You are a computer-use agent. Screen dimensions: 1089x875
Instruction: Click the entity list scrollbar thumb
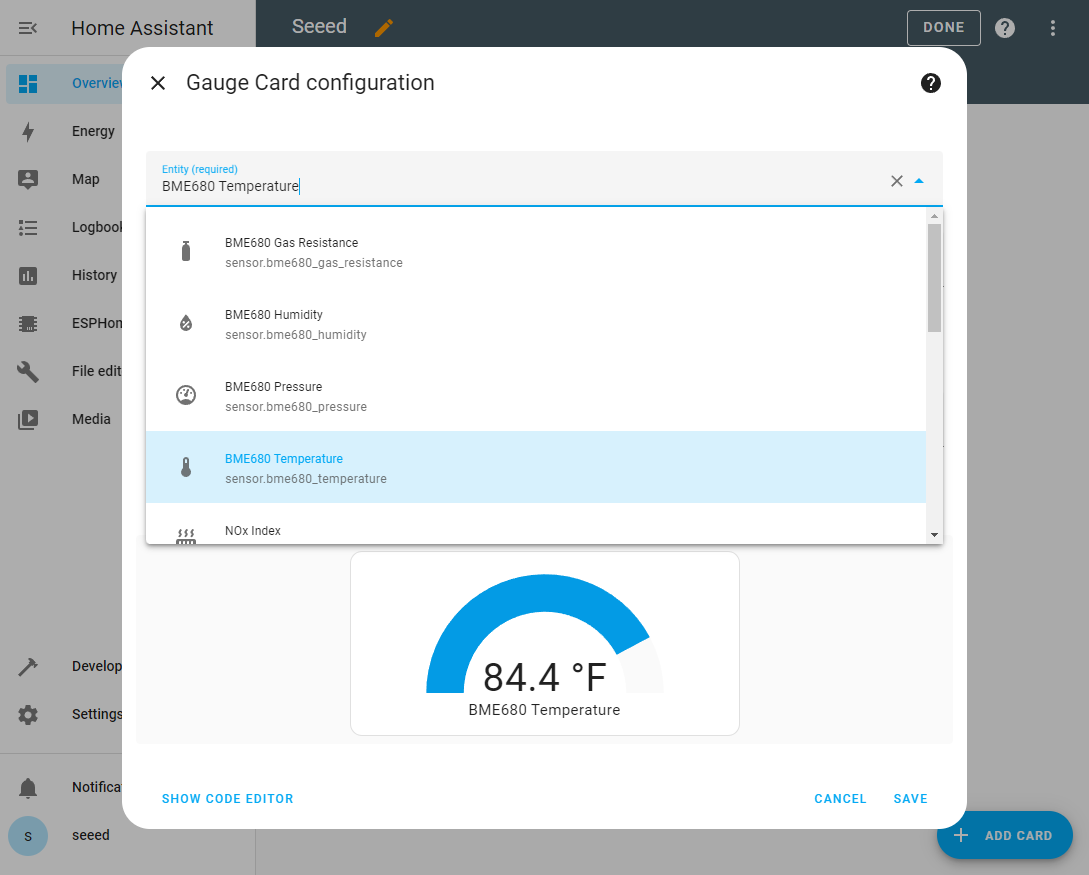click(934, 278)
